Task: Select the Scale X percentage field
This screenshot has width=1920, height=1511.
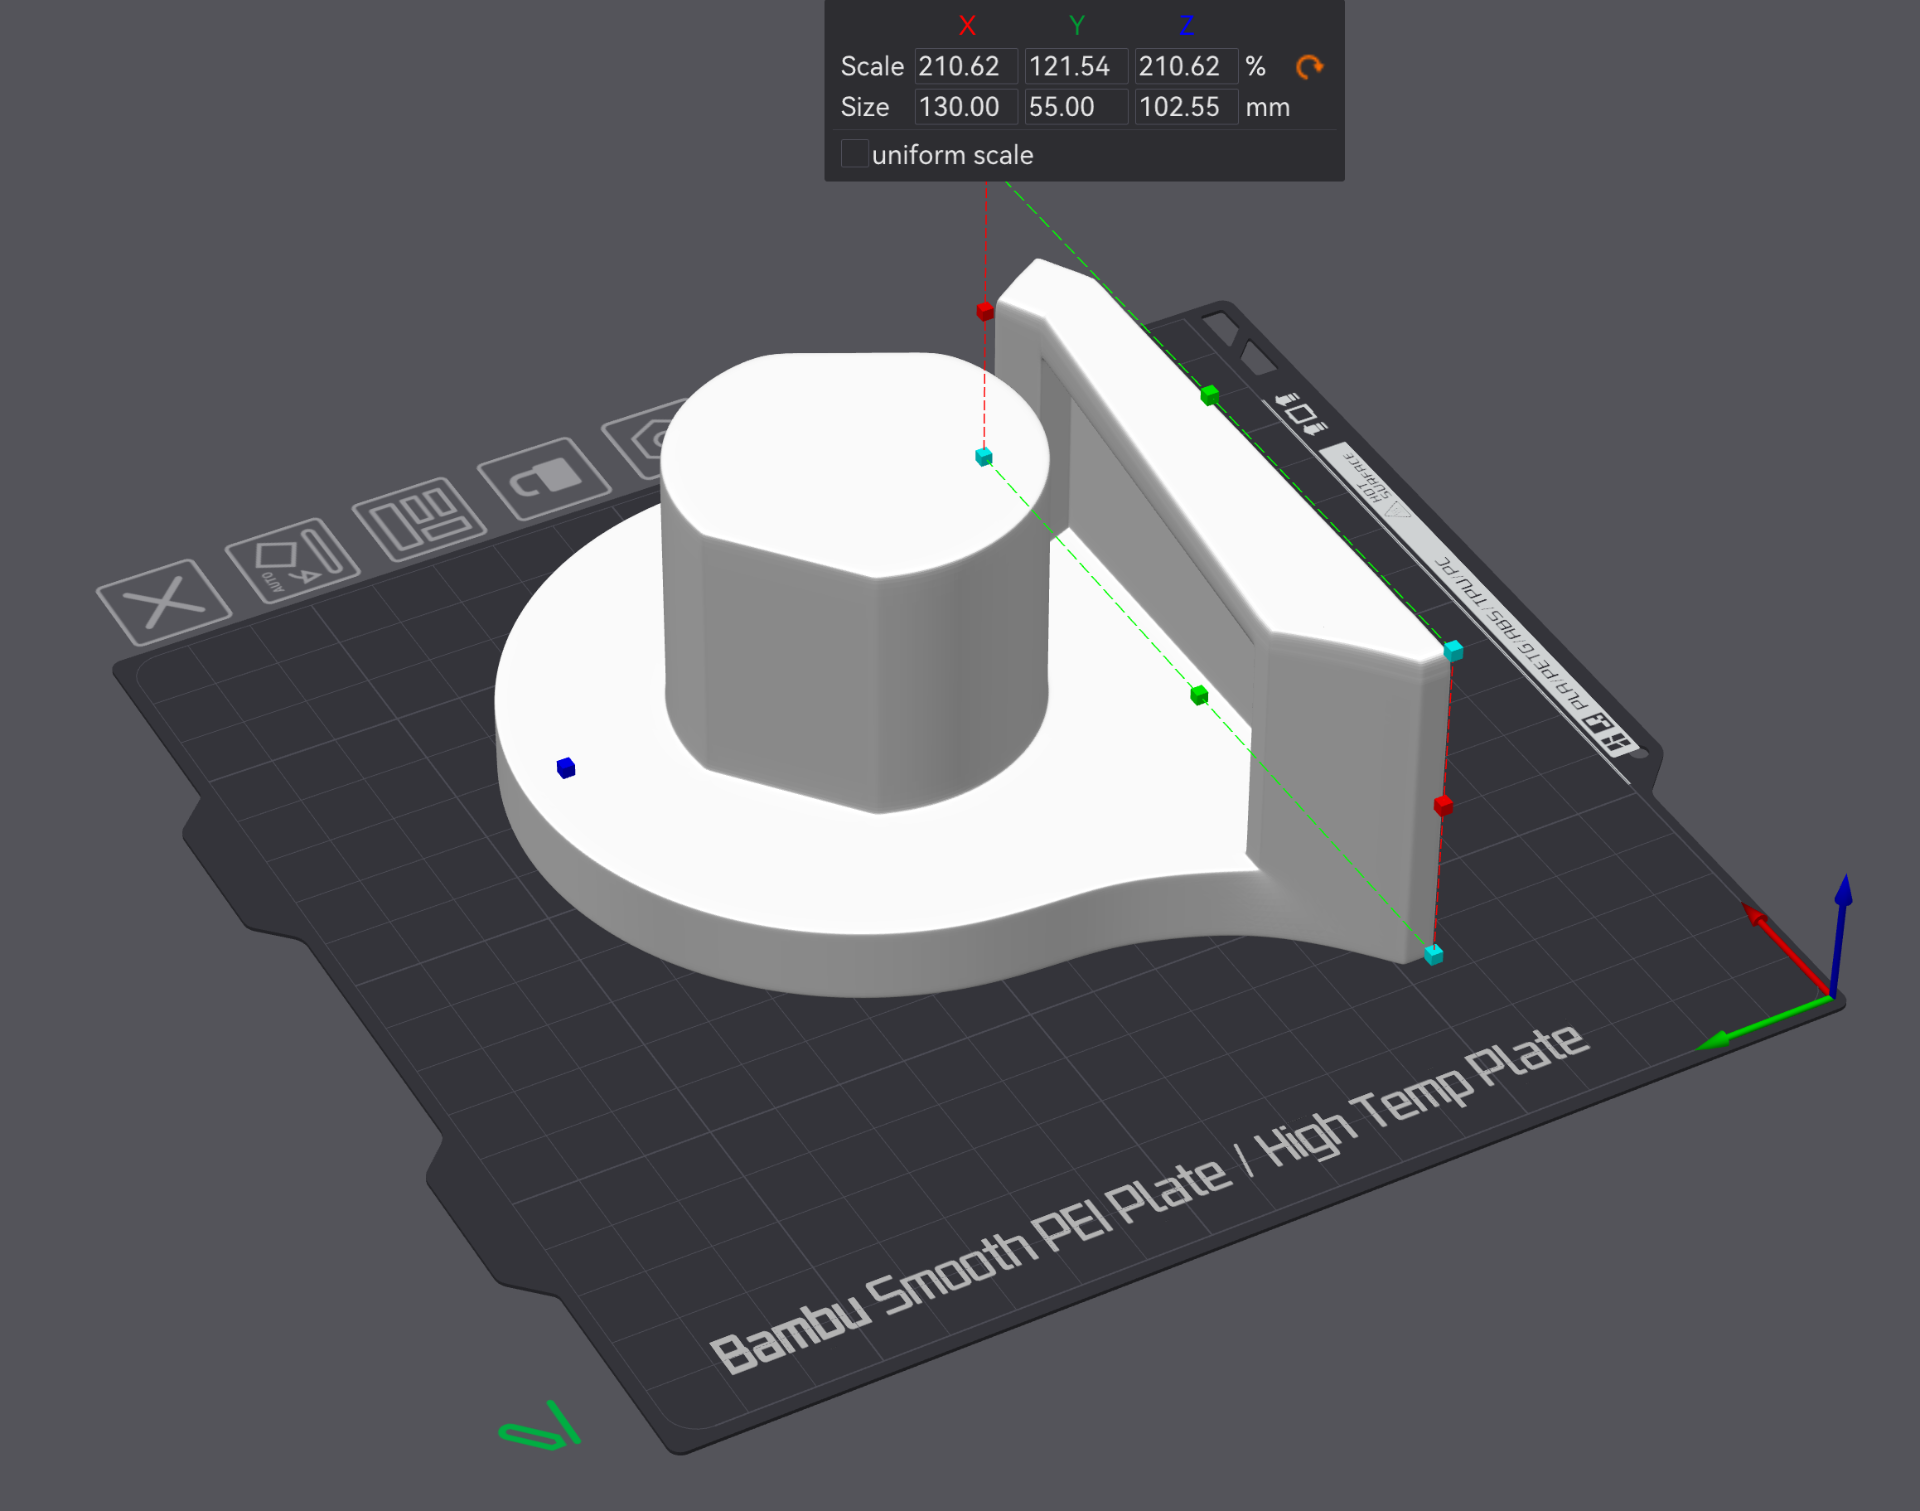Action: click(966, 67)
